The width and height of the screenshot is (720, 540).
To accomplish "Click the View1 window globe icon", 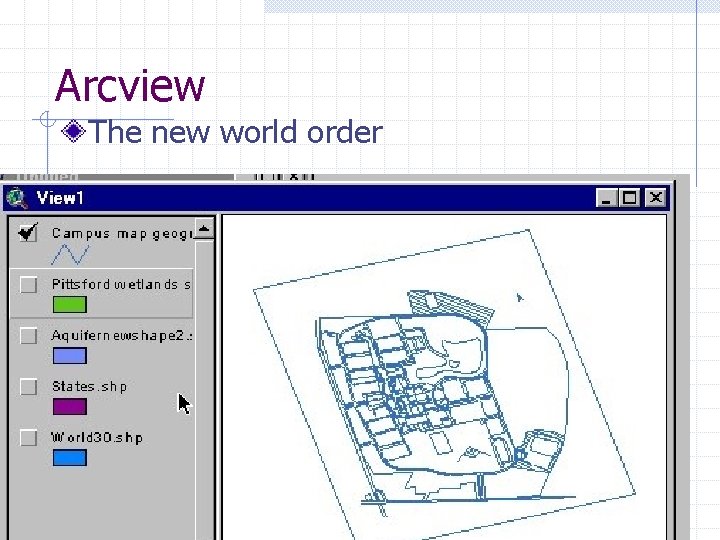I will [x=17, y=198].
